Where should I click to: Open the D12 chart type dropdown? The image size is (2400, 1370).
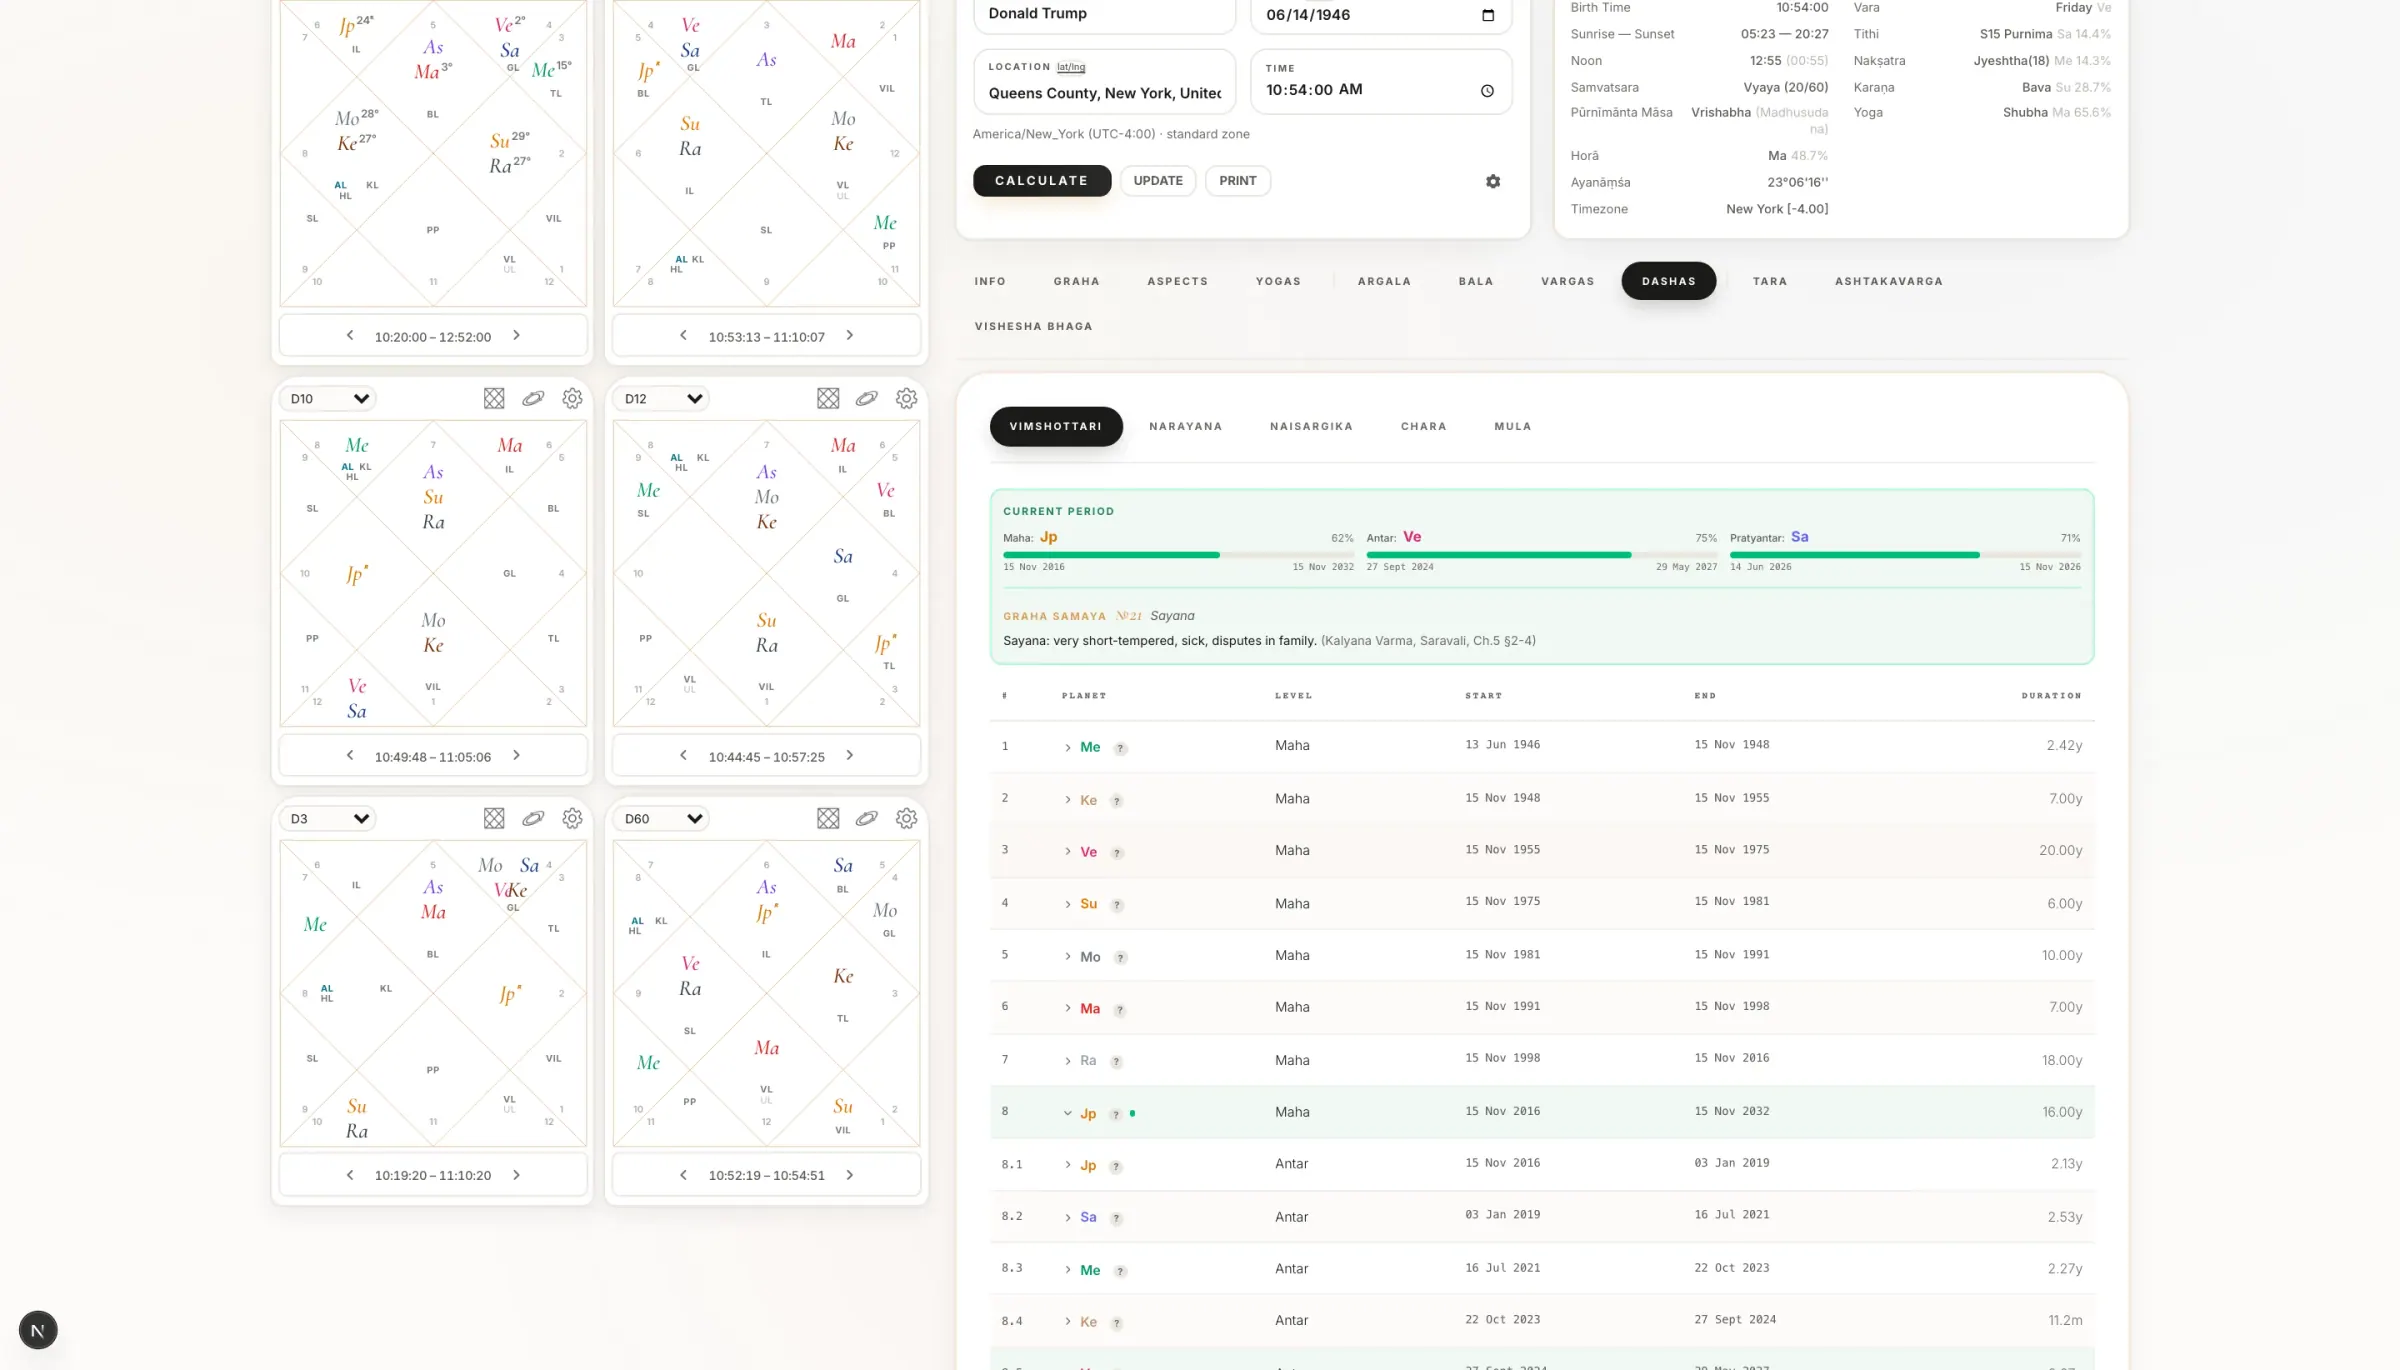pyautogui.click(x=662, y=398)
